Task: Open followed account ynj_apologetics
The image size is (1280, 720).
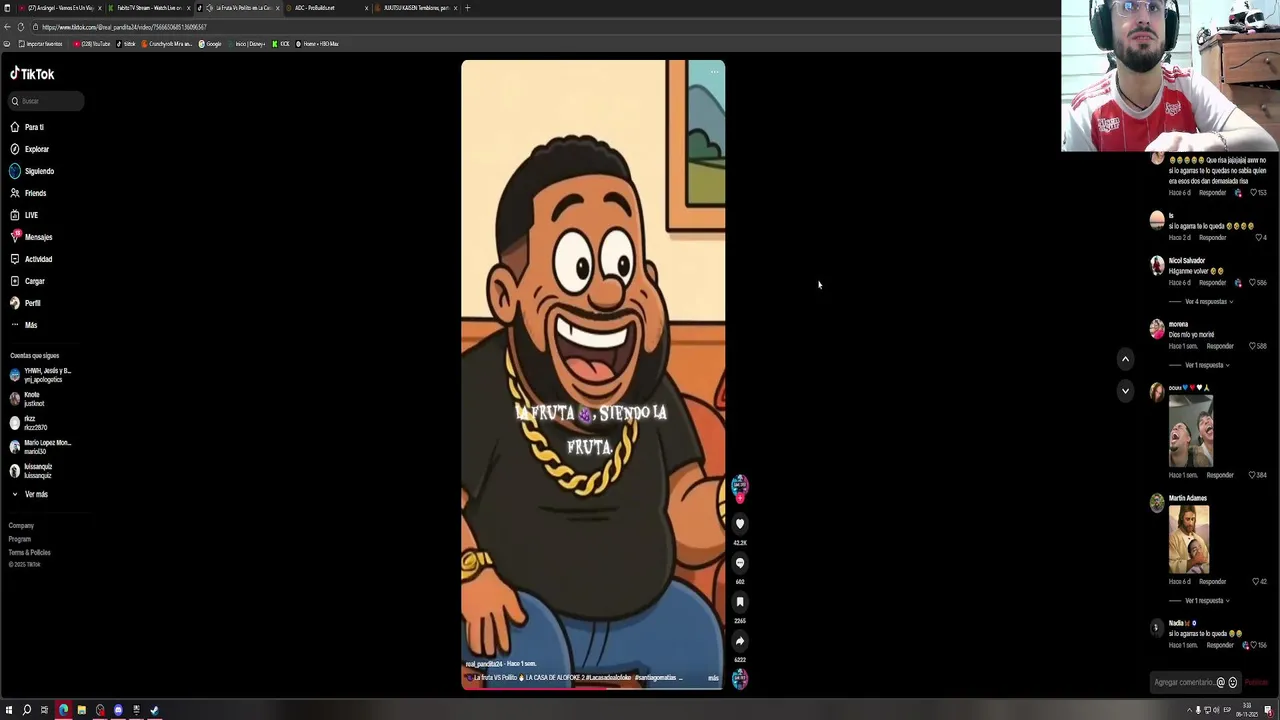Action: 40,375
